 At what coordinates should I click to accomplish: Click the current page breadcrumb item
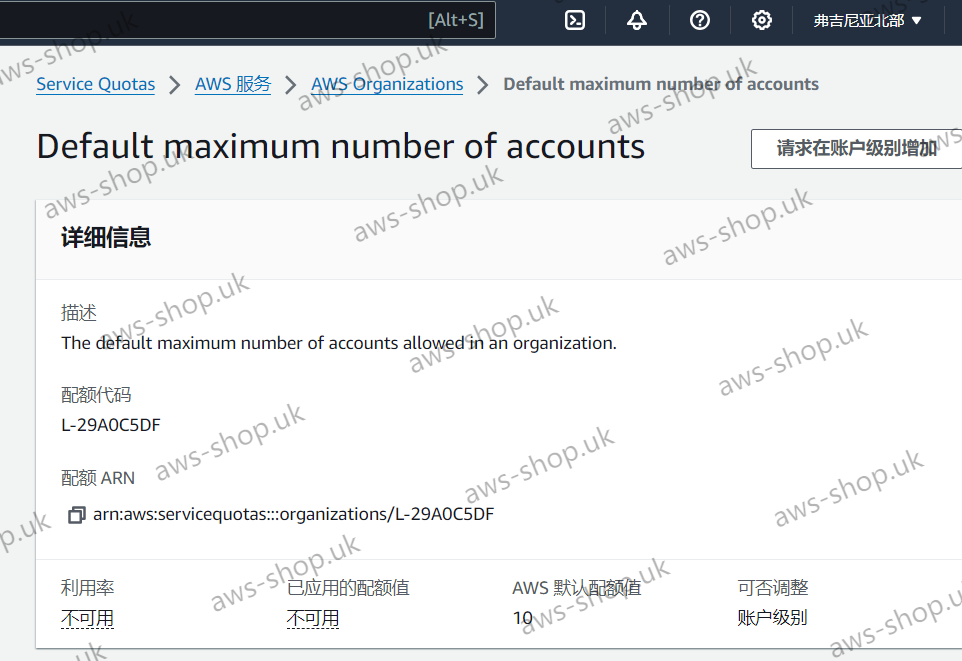pos(660,84)
